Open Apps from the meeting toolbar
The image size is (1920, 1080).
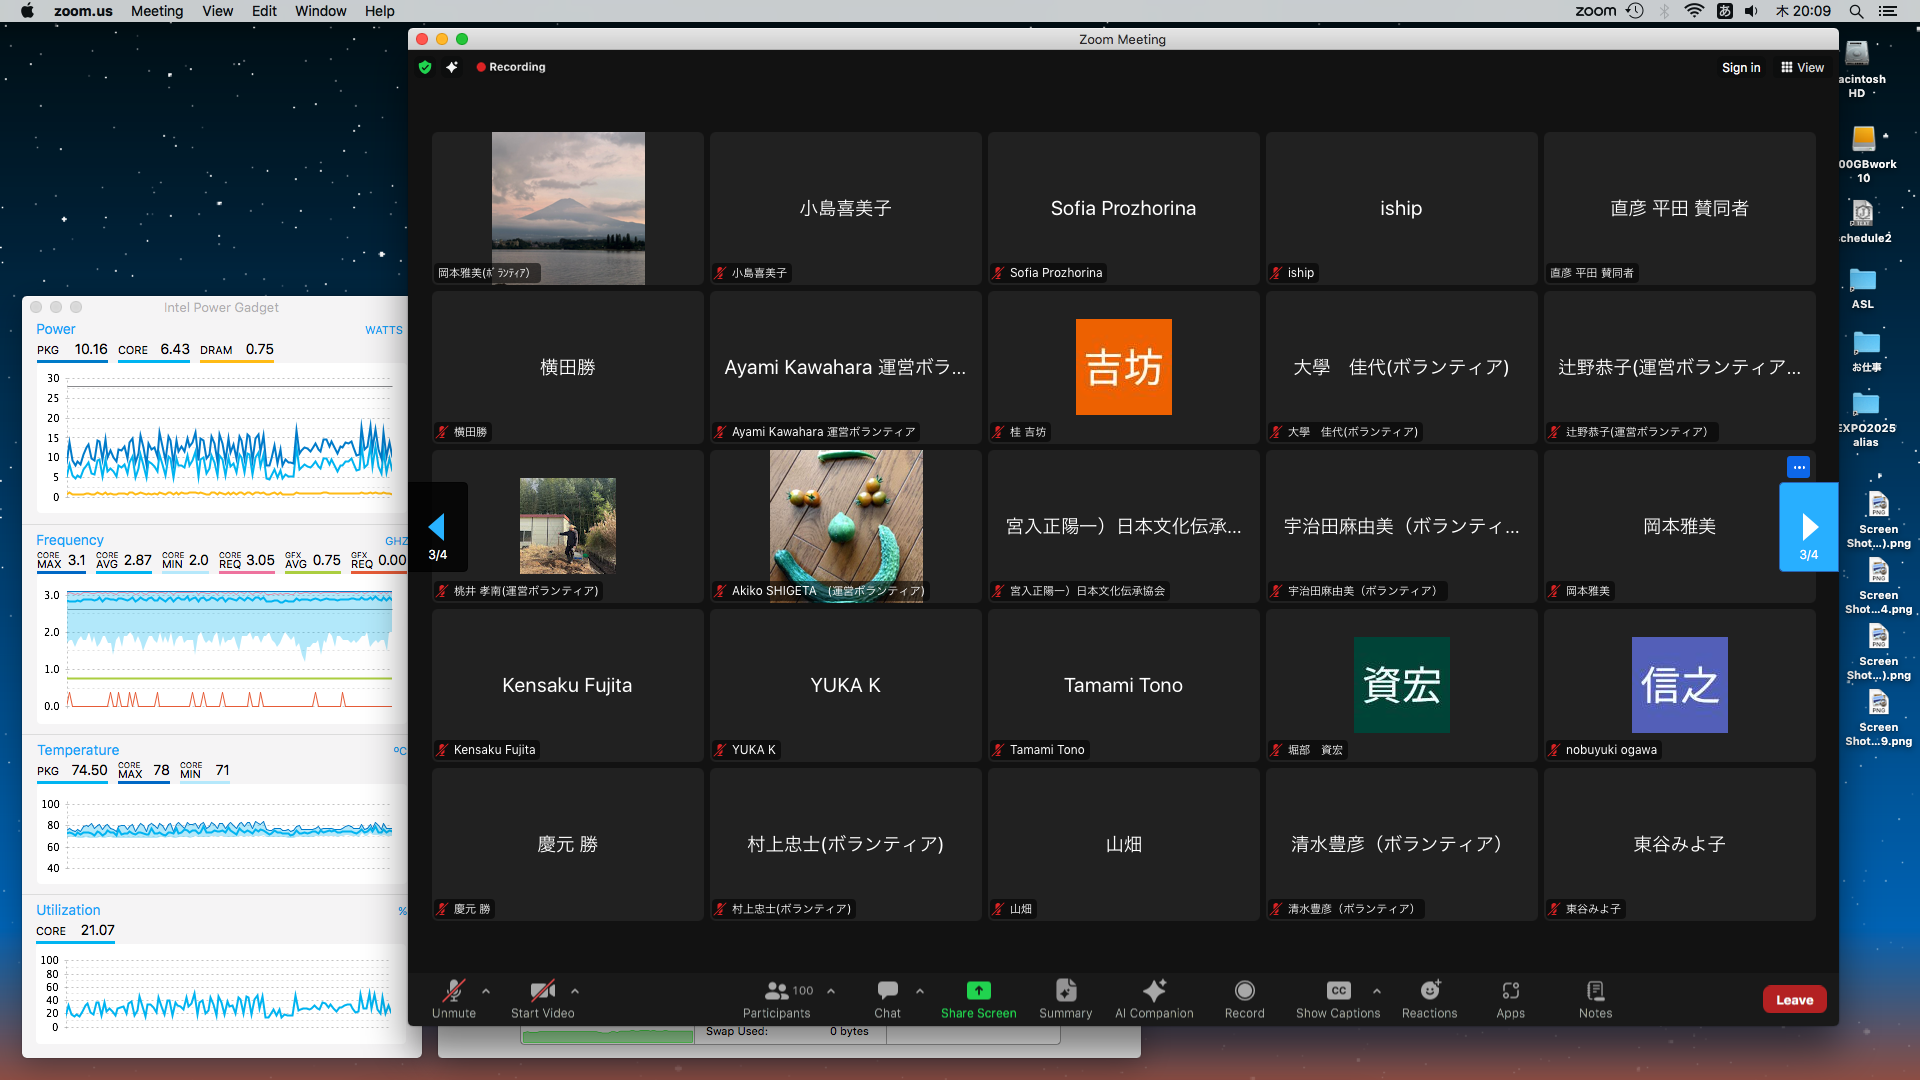pos(1510,991)
